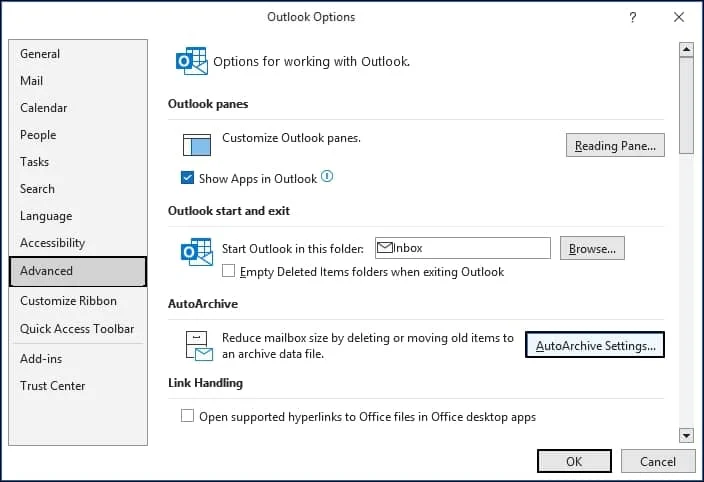Click the envelope icon in the Inbox field

pyautogui.click(x=385, y=248)
